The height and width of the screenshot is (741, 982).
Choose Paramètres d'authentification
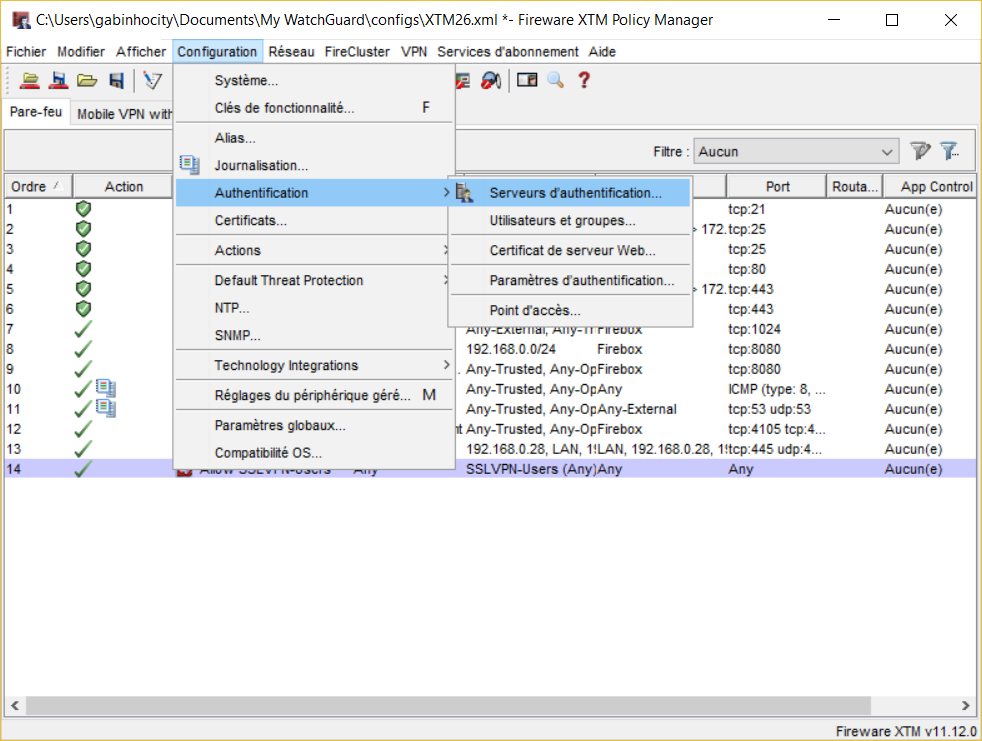click(x=571, y=281)
